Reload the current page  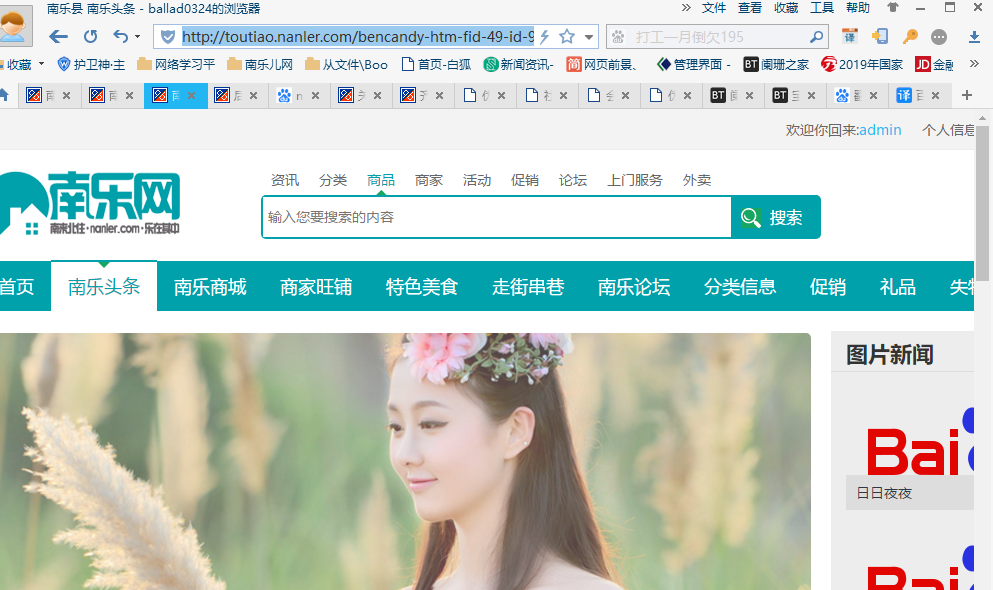coord(90,37)
